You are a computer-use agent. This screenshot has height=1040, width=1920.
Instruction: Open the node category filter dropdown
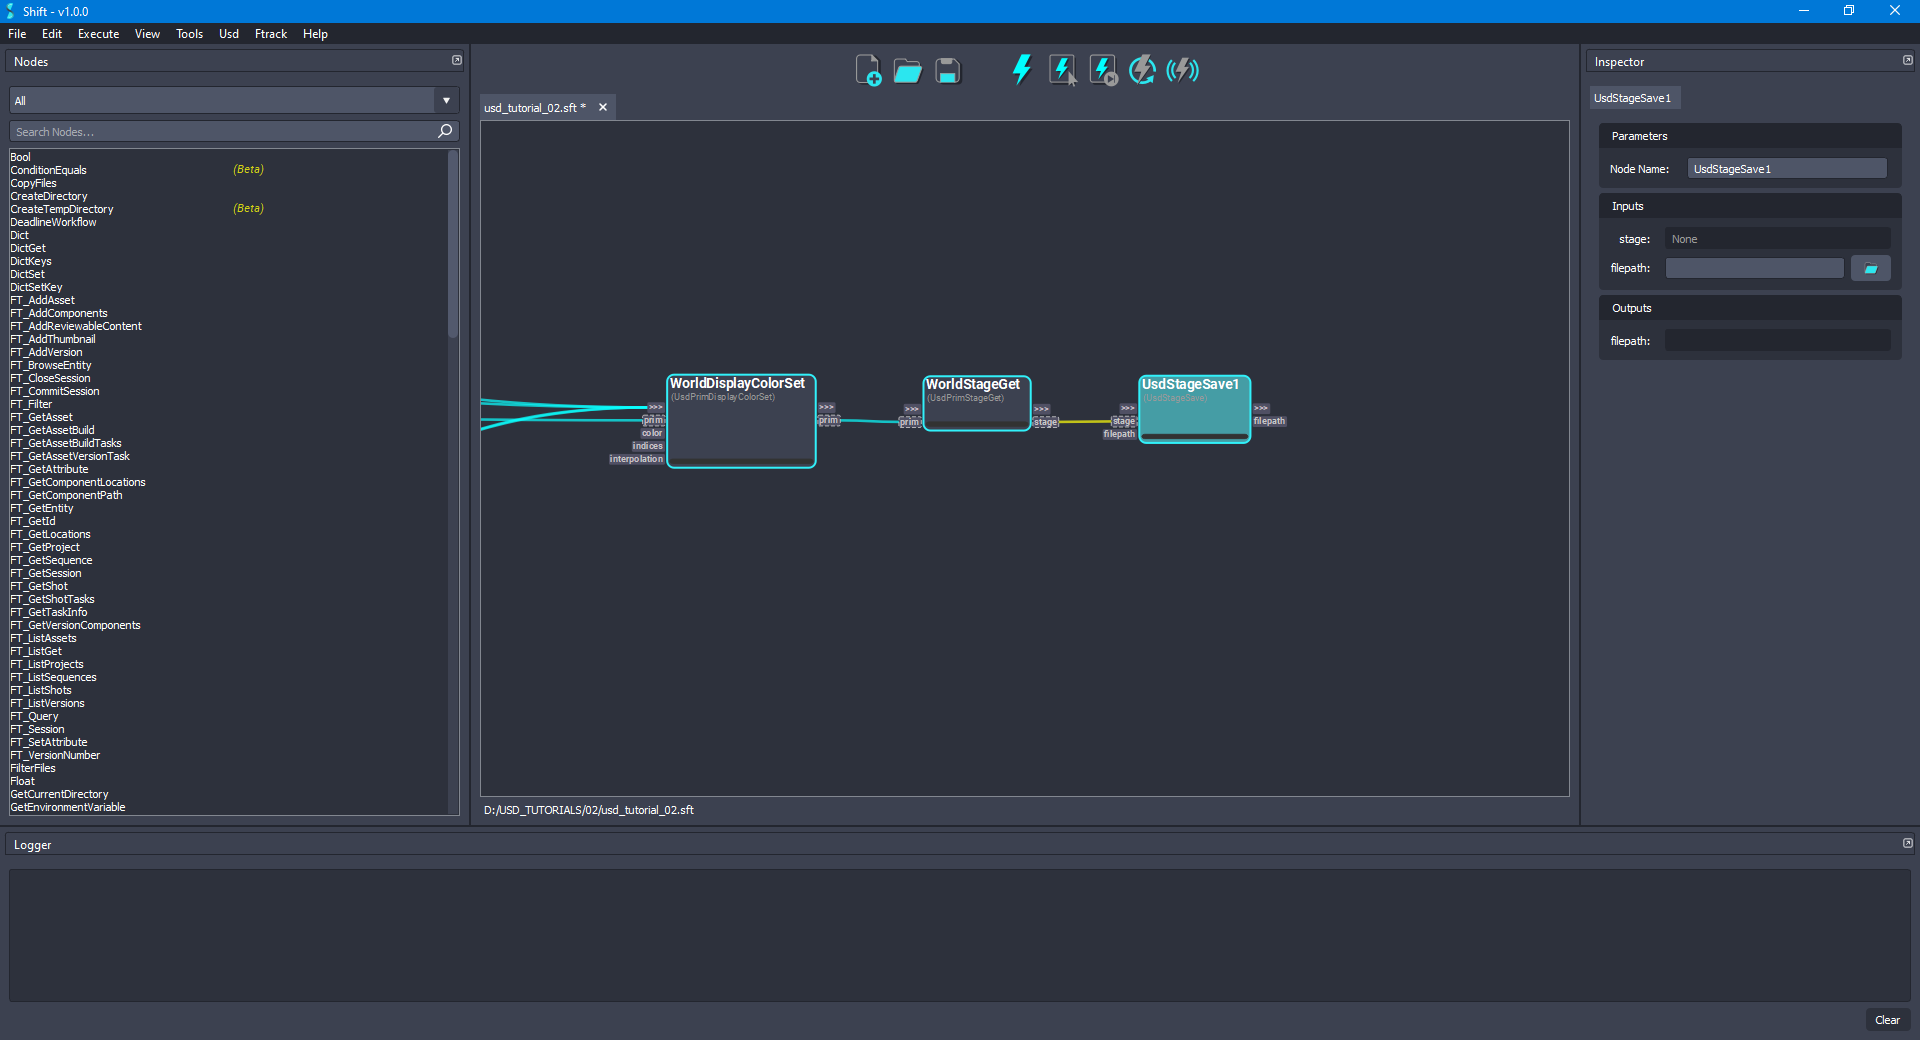click(445, 100)
